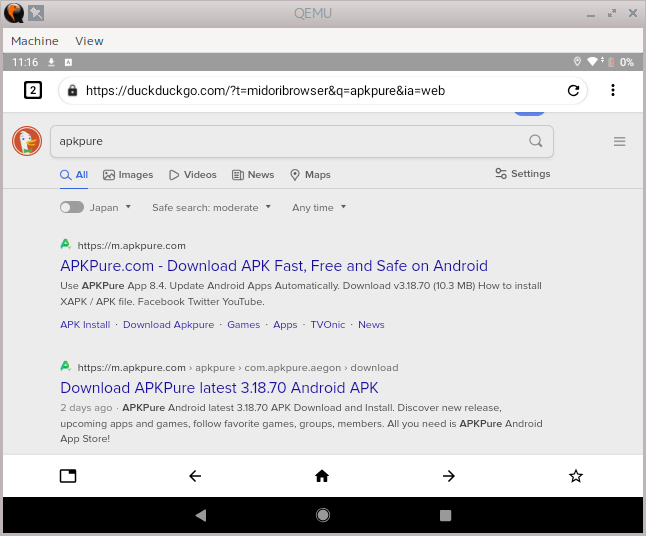Viewport: 646px width, 536px height.
Task: Click the download icon in the status bar
Action: pyautogui.click(x=51, y=62)
